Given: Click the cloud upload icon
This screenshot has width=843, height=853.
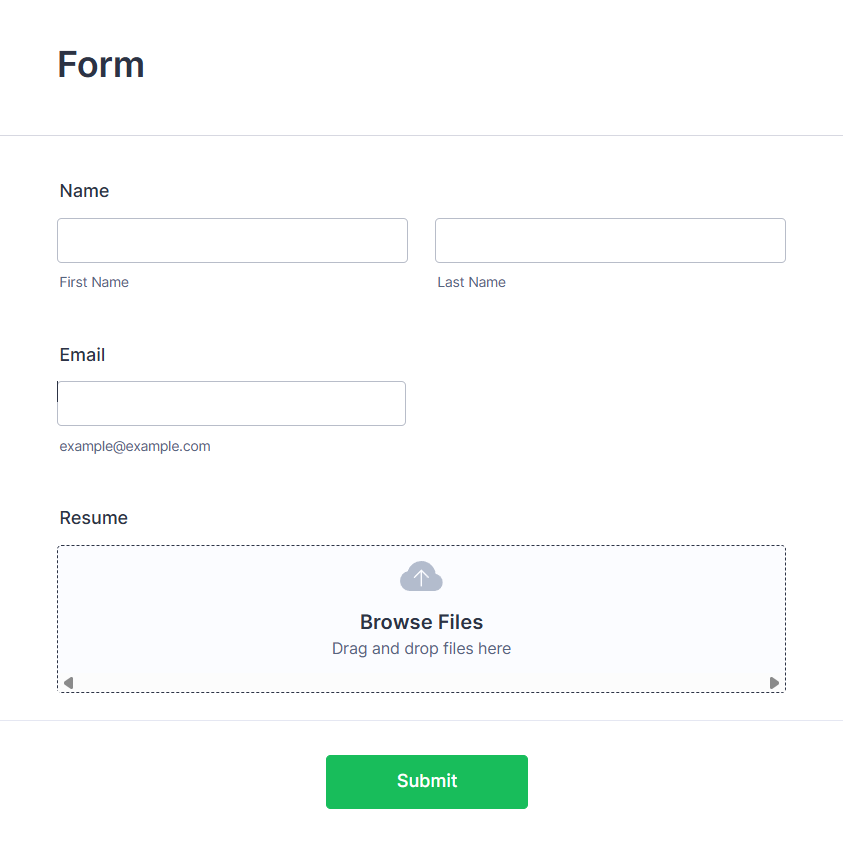Looking at the screenshot, I should coord(421,577).
